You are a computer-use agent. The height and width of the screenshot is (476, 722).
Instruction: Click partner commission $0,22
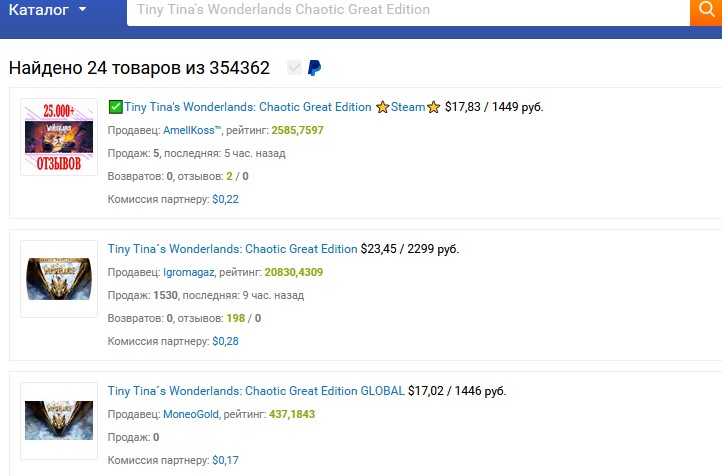[x=226, y=199]
